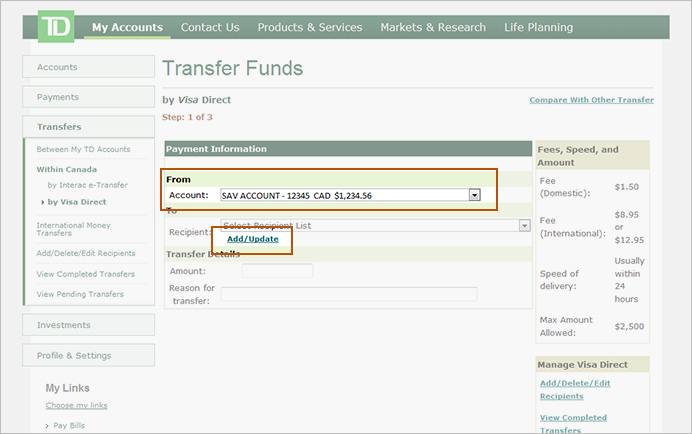The width and height of the screenshot is (692, 434).
Task: Open Life Planning menu
Action: (x=538, y=27)
